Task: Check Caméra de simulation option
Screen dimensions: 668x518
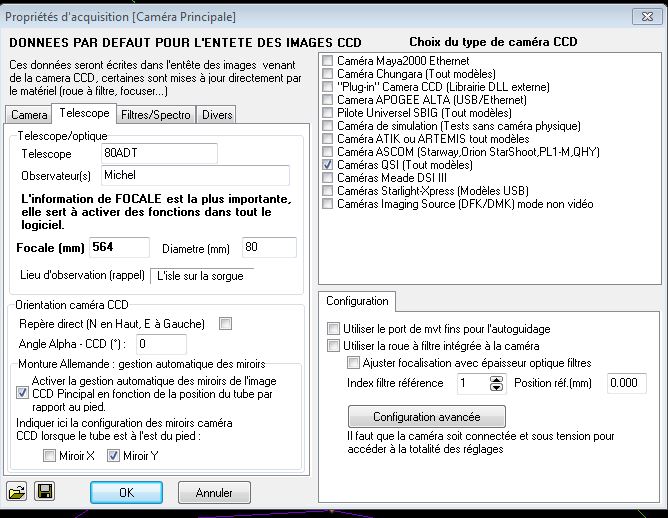Action: (x=328, y=126)
